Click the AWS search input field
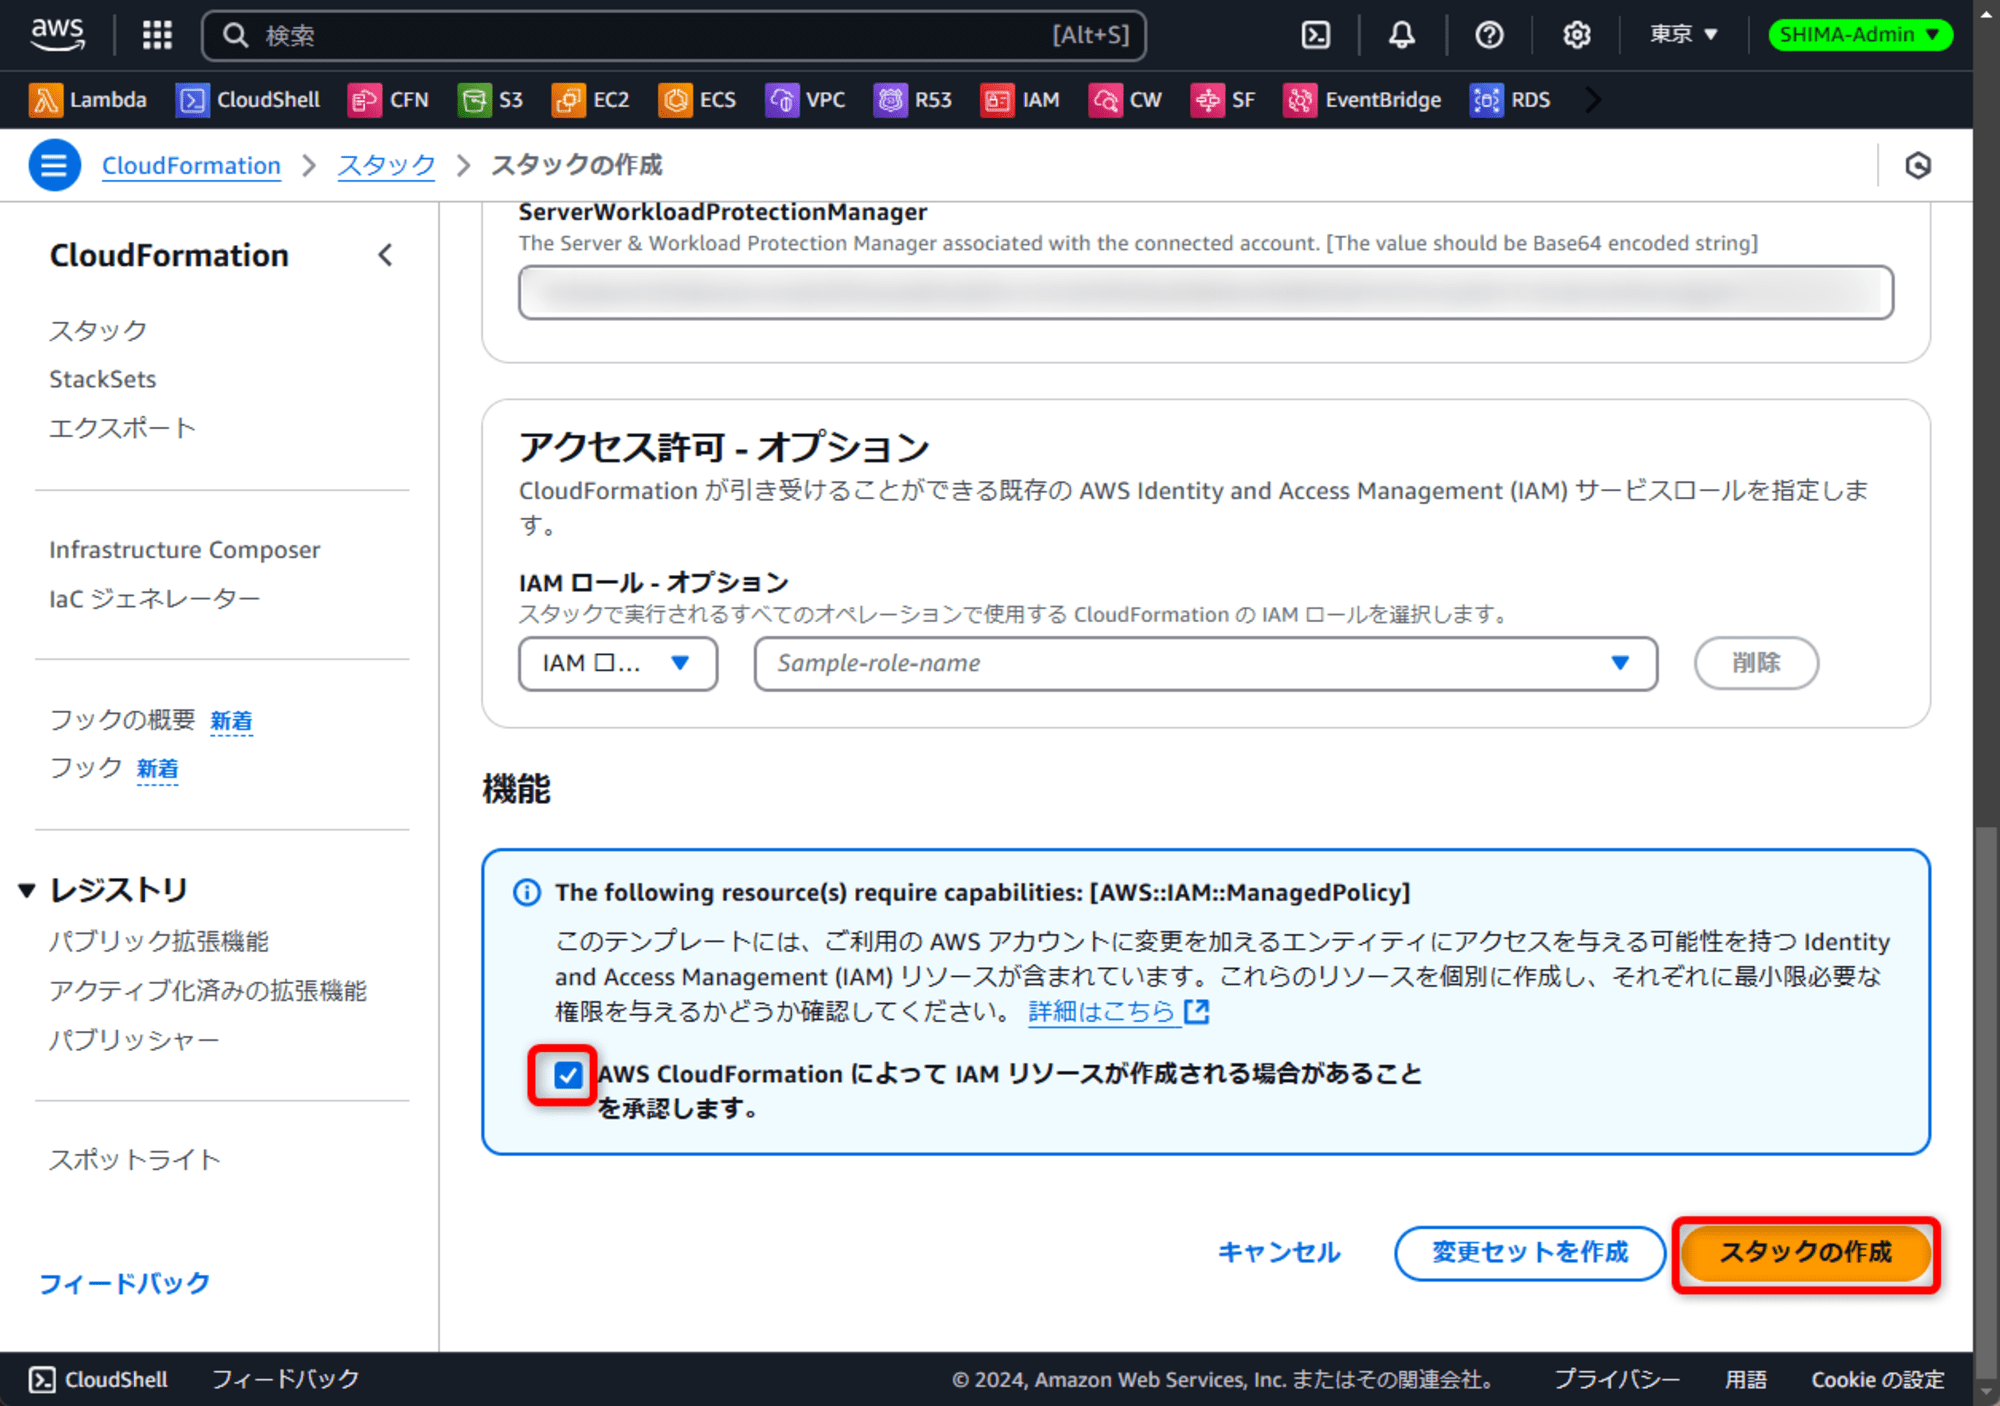Screen dimensions: 2000x1406 coord(672,36)
